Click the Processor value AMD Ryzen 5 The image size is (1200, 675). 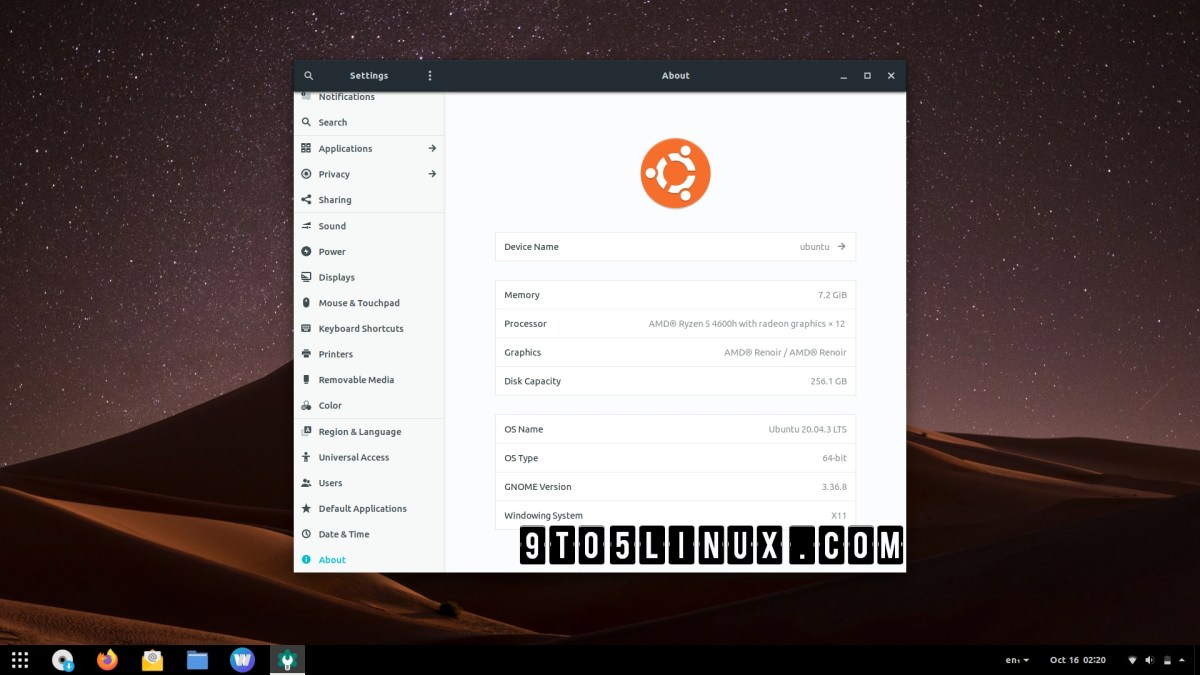[x=747, y=324]
